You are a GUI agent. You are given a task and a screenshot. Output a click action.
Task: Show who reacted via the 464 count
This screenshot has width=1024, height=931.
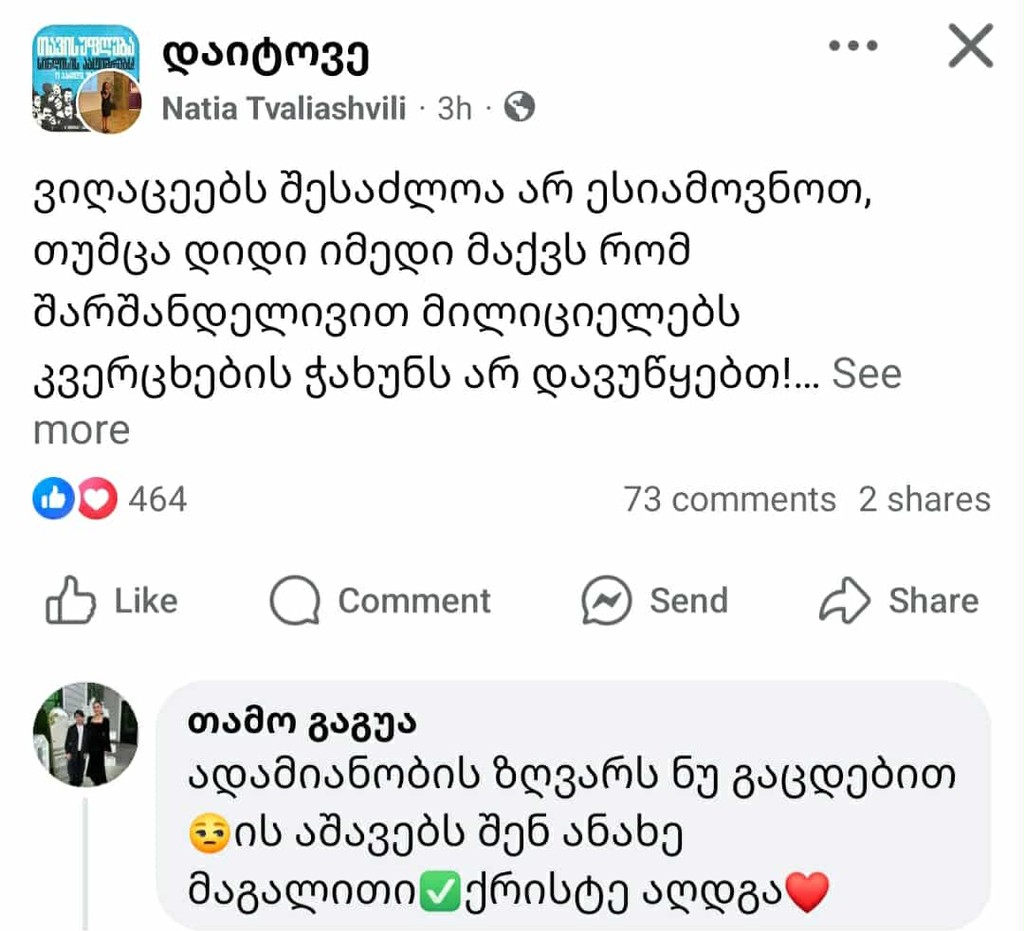coord(157,499)
